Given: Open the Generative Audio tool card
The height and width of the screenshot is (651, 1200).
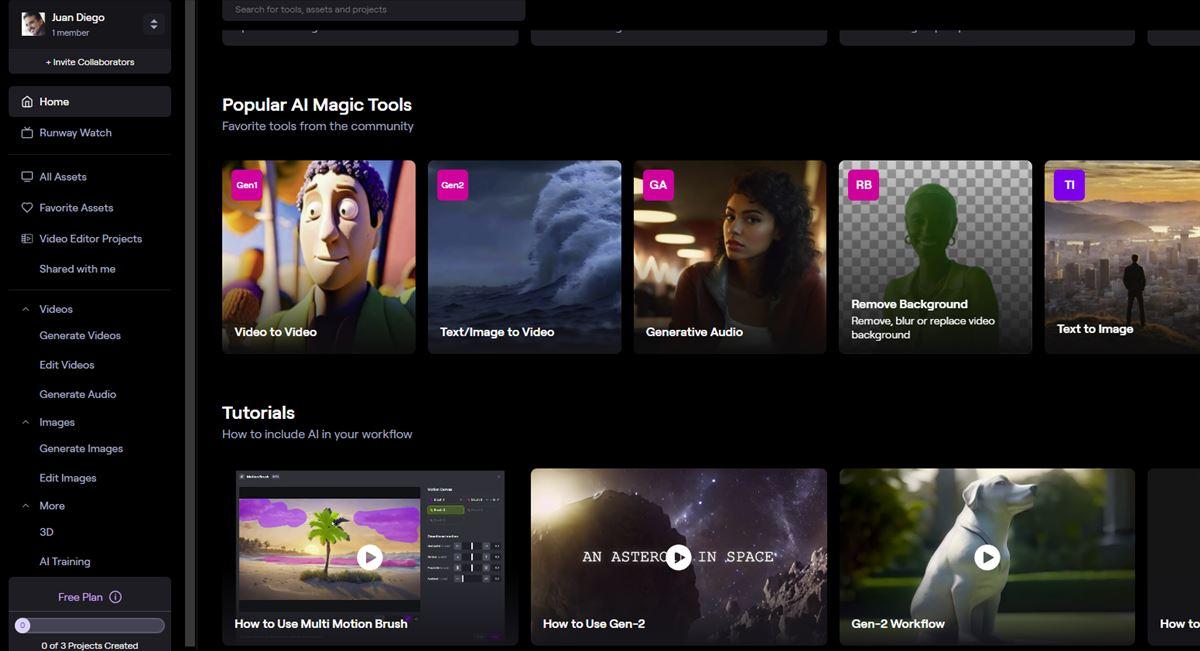Looking at the screenshot, I should [x=730, y=257].
